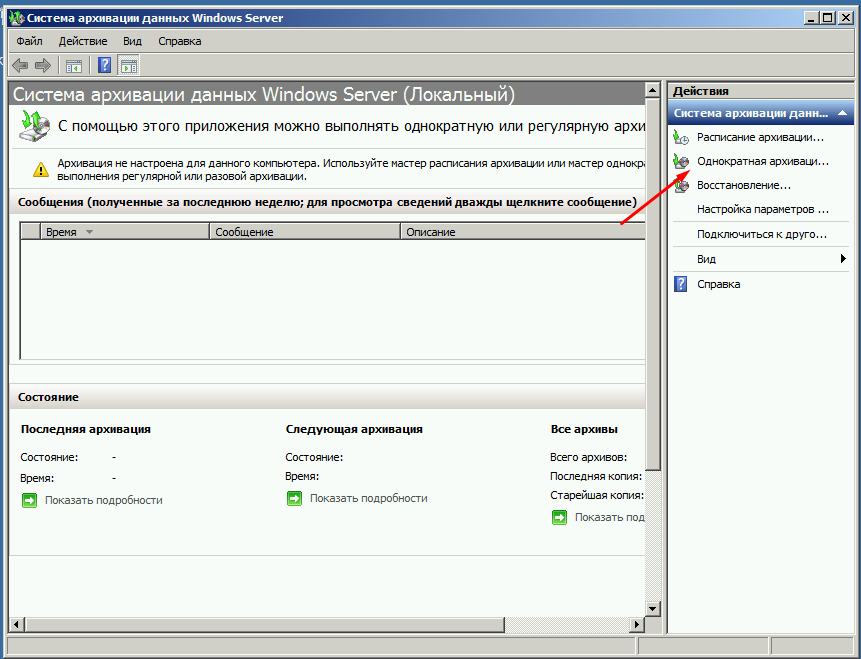Viewport: 861px width, 659px height.
Task: Collapse the Система архивации данн... actions section
Action: point(845,113)
